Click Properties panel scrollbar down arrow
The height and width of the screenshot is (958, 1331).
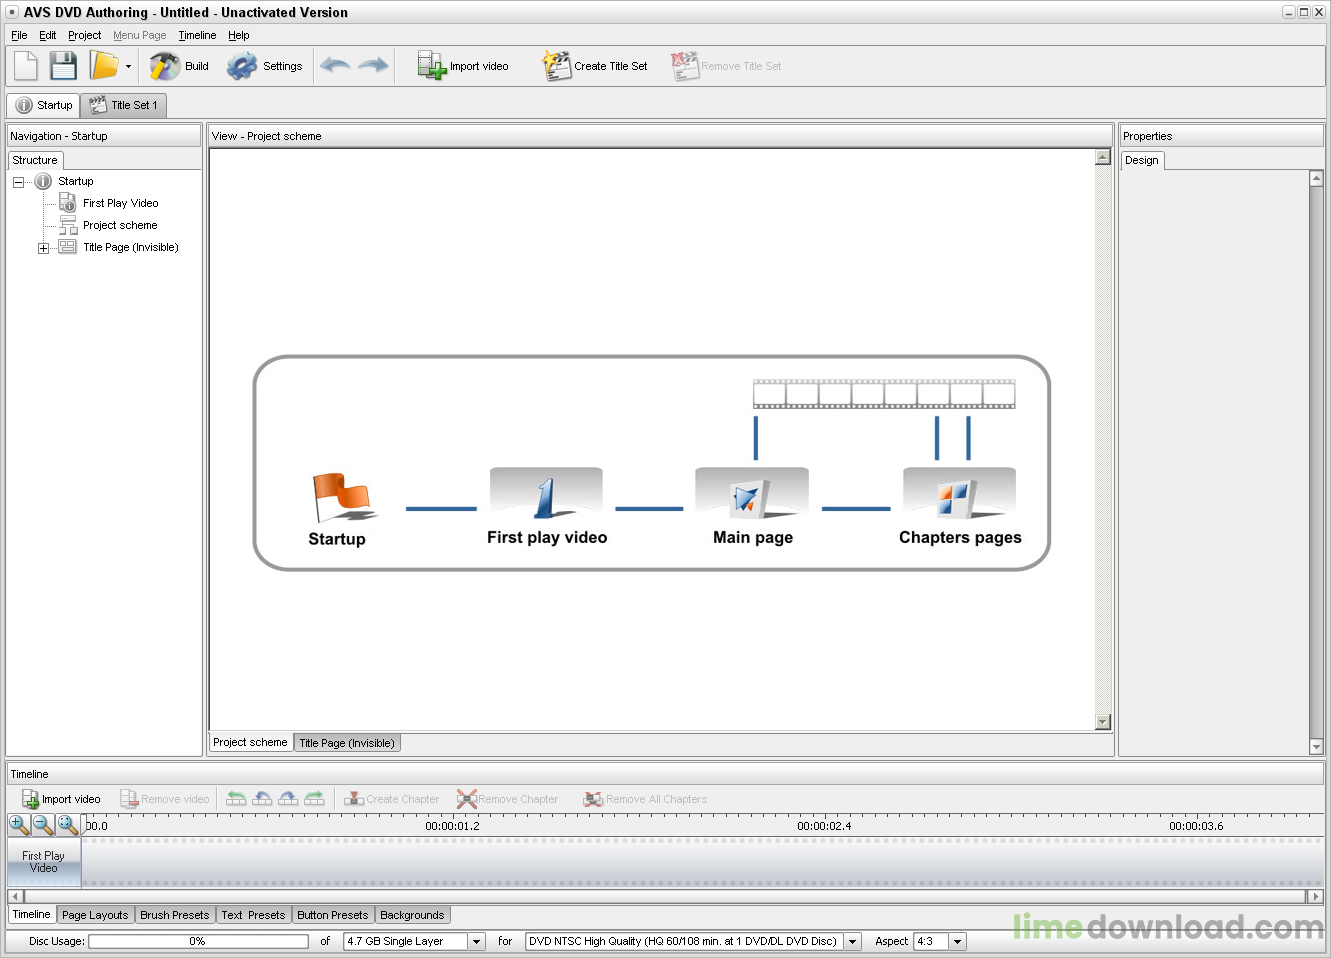pos(1316,747)
